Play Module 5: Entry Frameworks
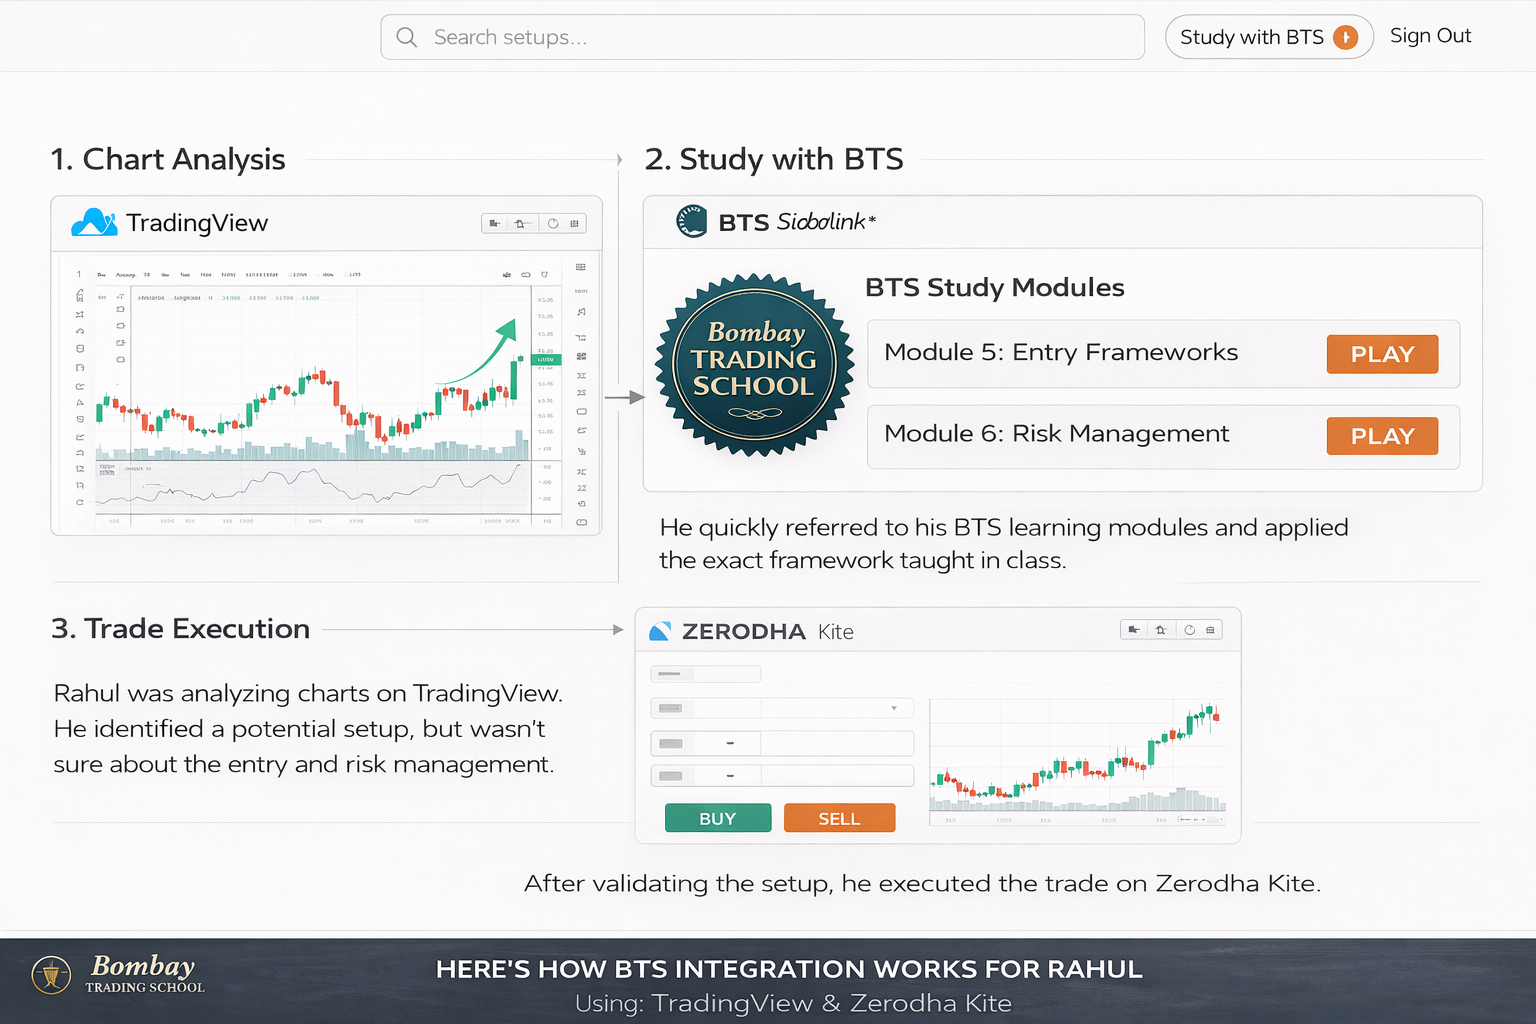The width and height of the screenshot is (1536, 1024). point(1382,354)
